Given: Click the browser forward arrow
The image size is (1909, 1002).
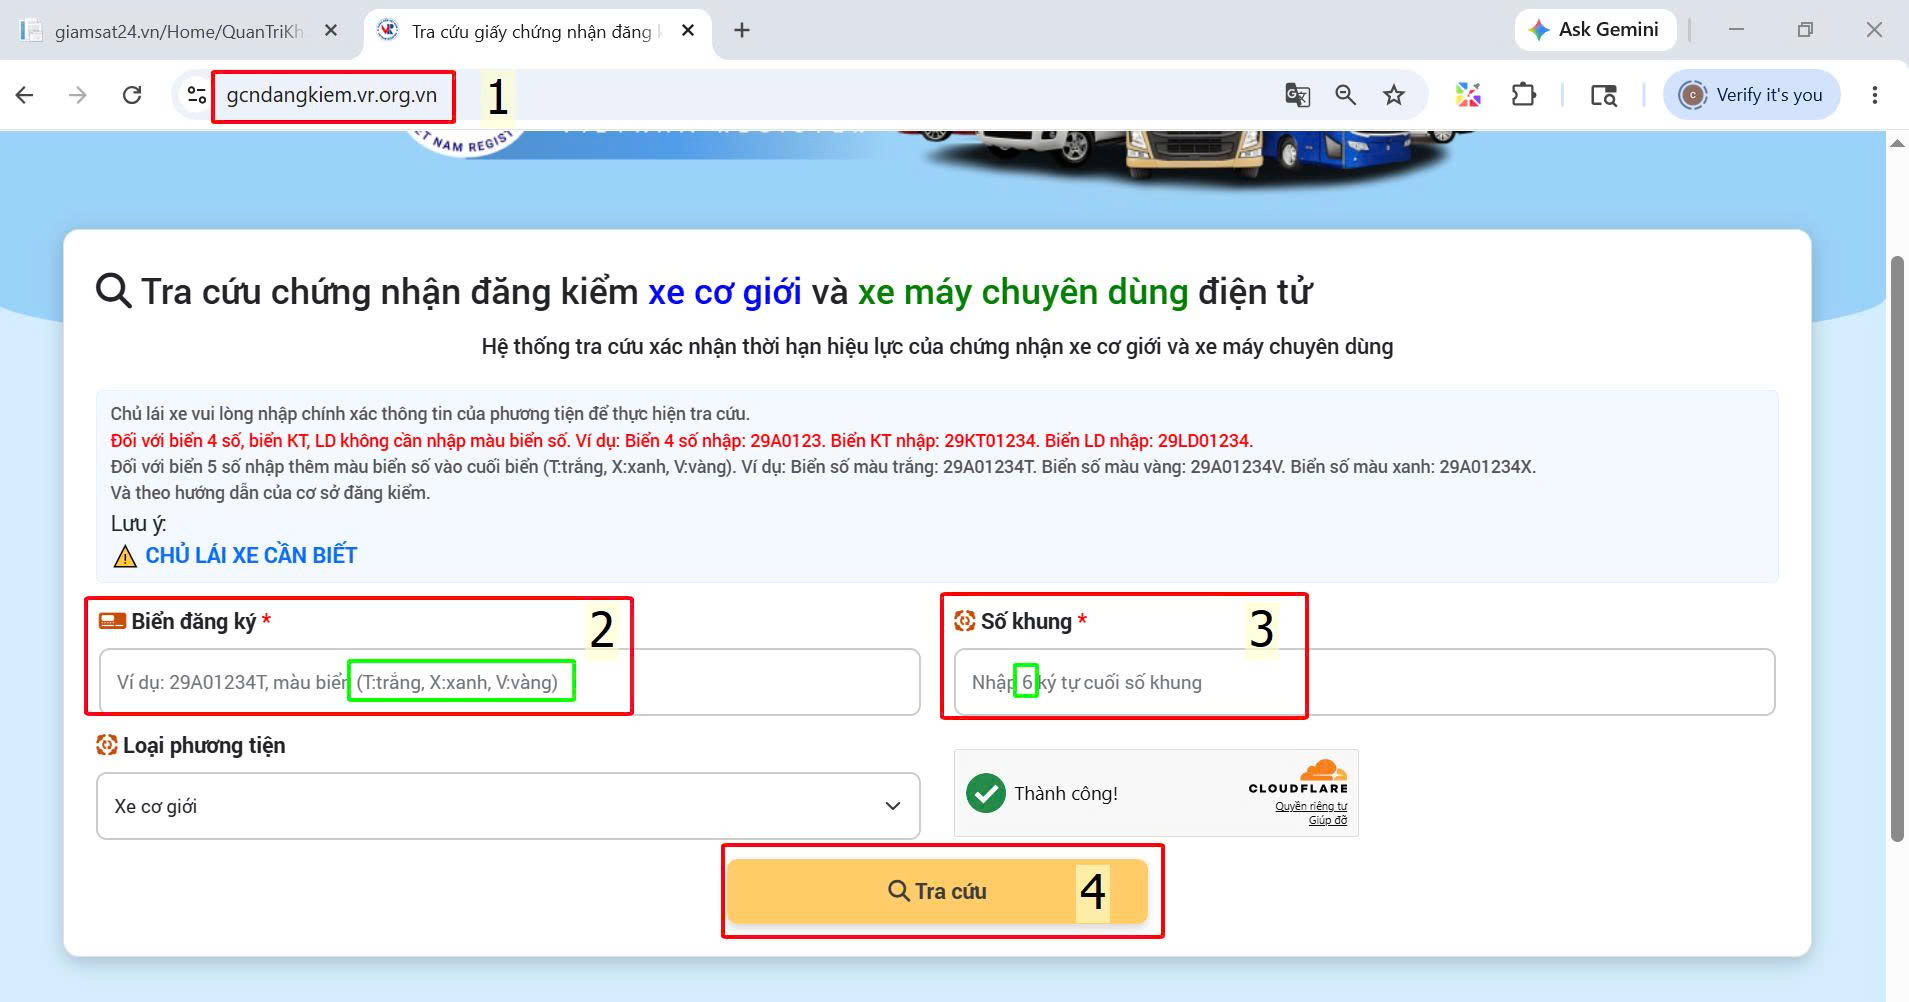Looking at the screenshot, I should tap(77, 95).
